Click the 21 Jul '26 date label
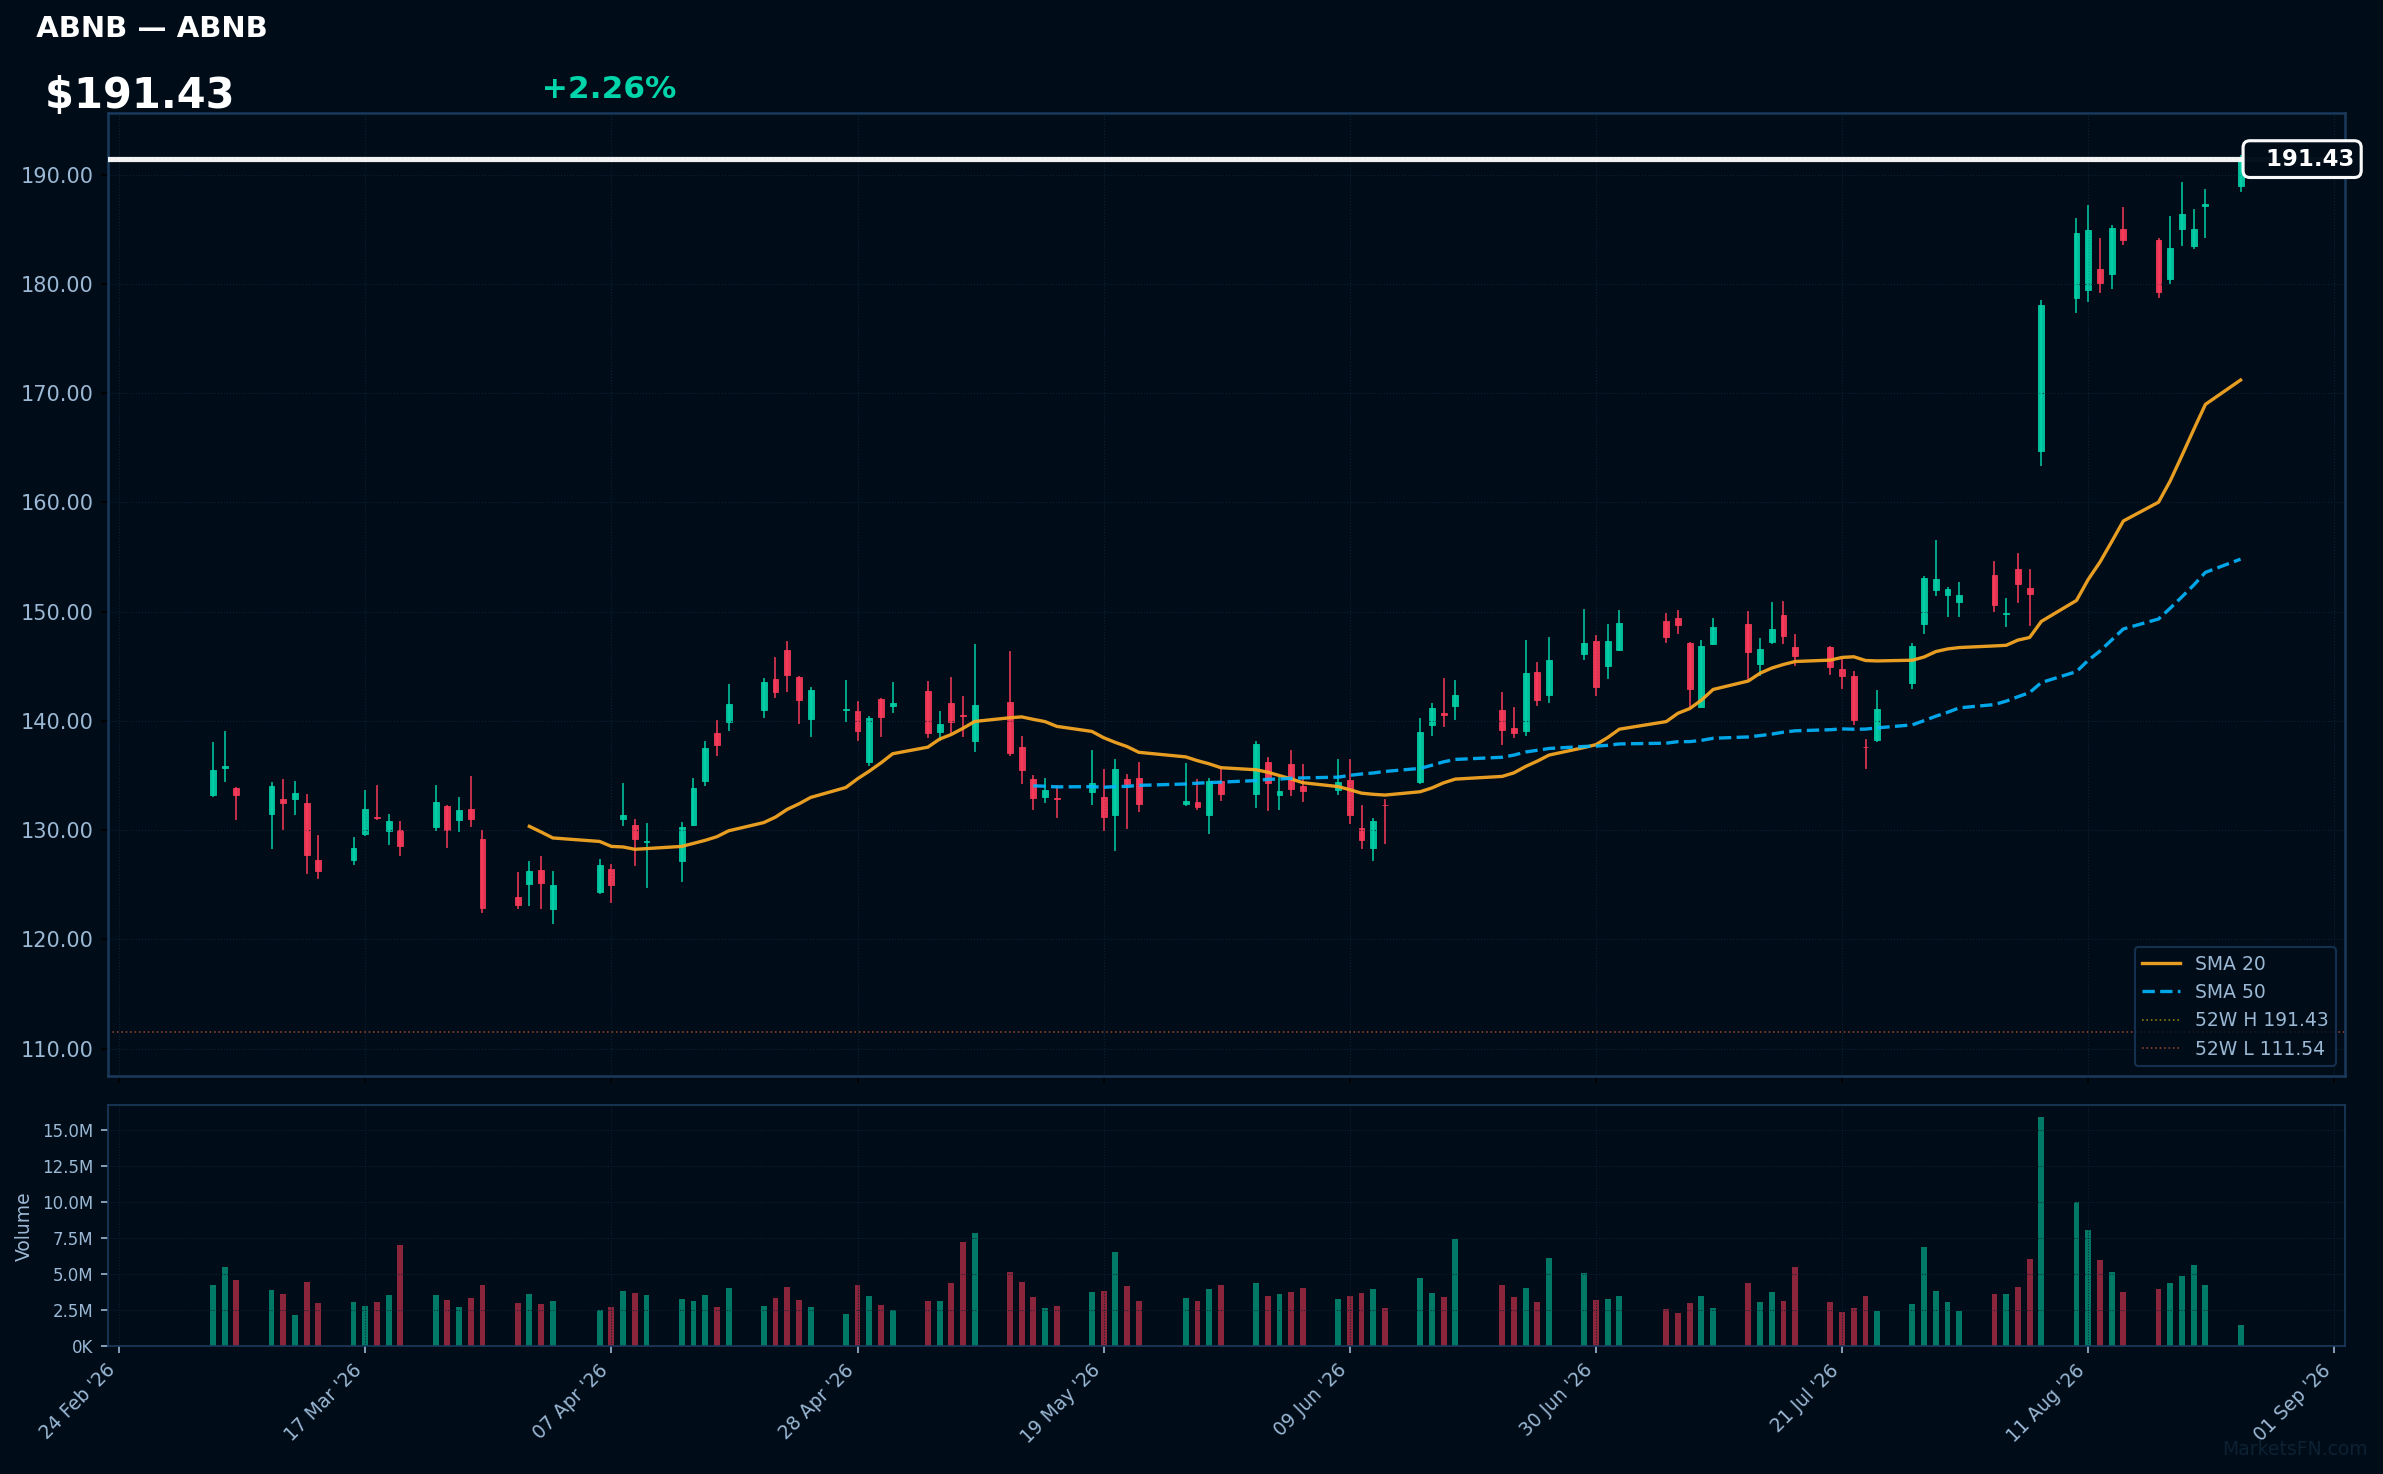Screen dimensions: 2383x1474 1803,1400
